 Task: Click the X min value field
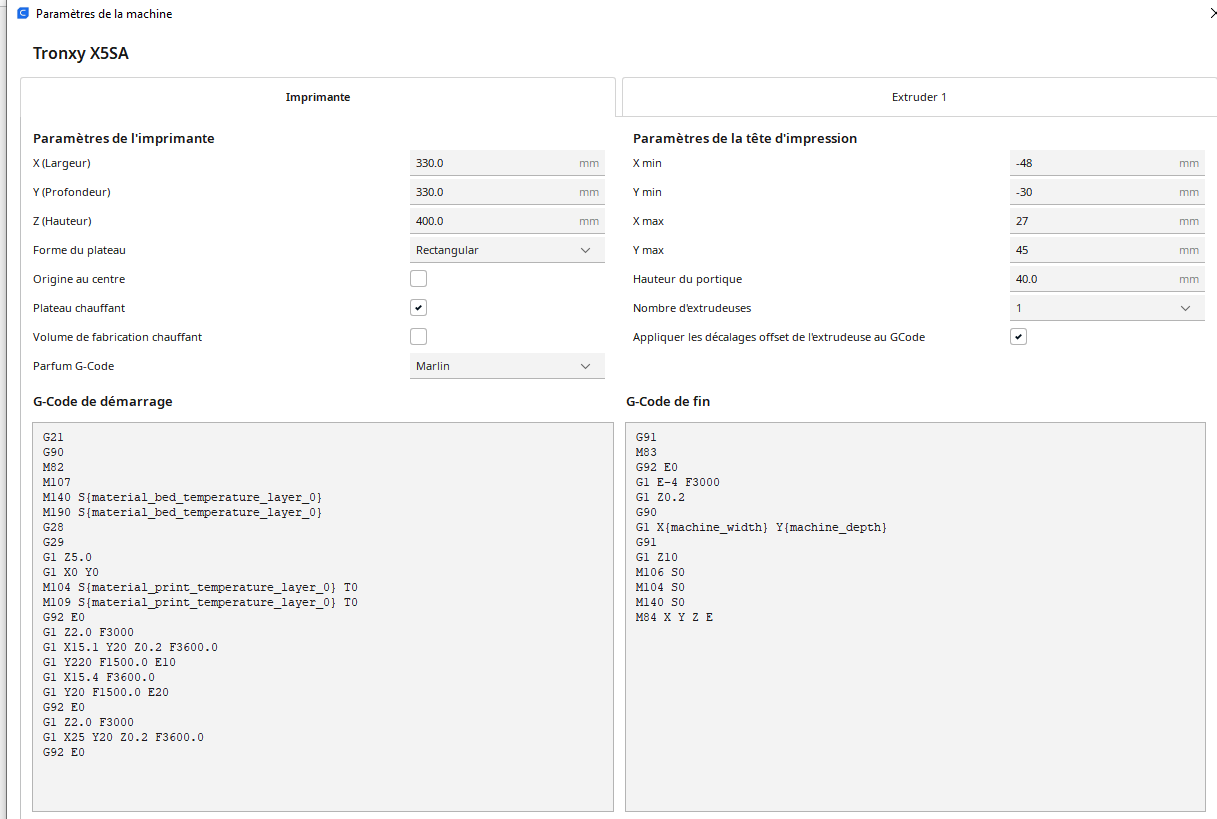pos(1107,163)
